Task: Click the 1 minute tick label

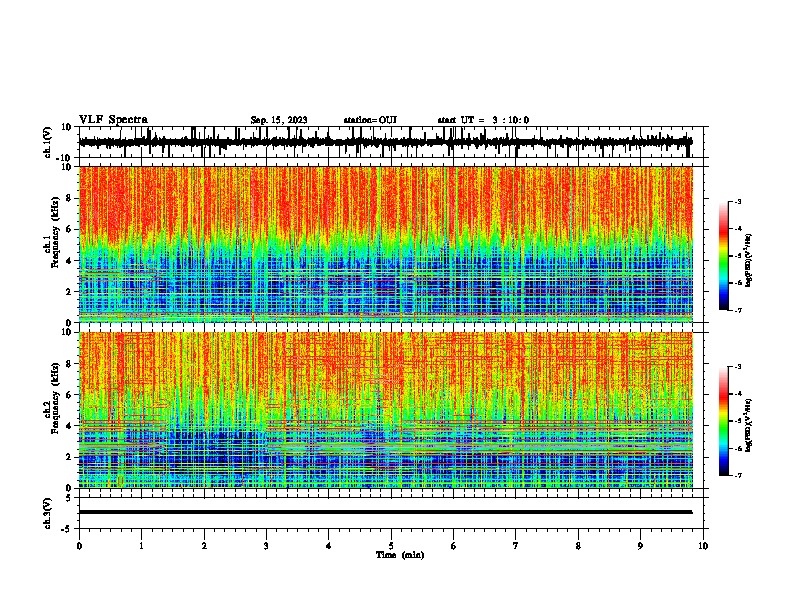Action: (x=141, y=546)
